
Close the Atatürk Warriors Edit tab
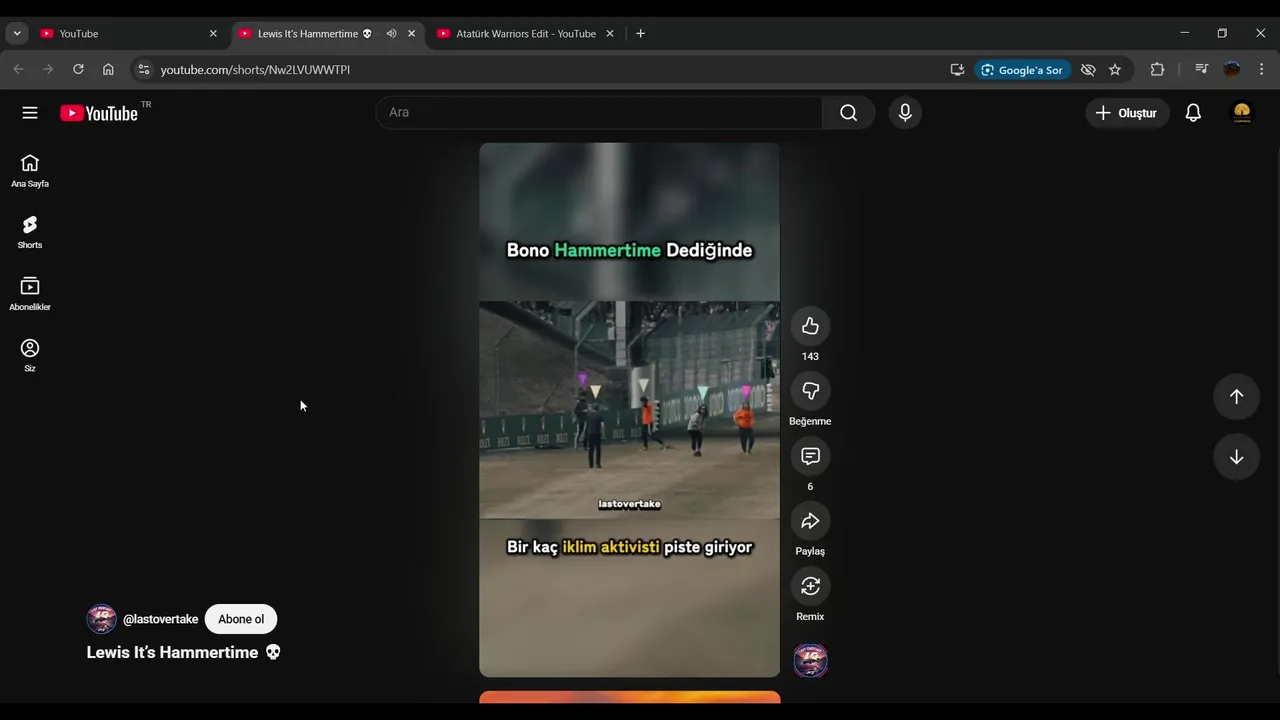[x=609, y=33]
